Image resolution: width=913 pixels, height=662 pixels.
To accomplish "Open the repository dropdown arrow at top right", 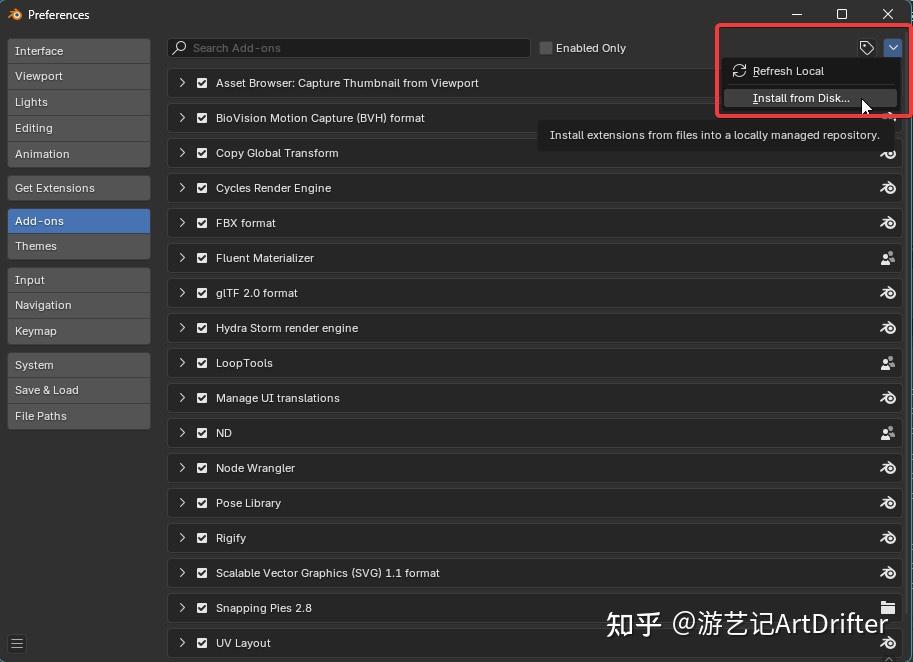I will coord(894,47).
